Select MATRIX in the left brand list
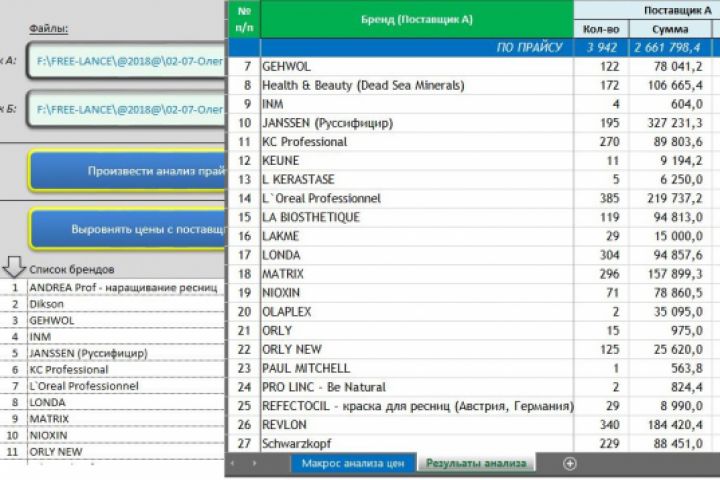The height and width of the screenshot is (480, 720). pos(126,419)
